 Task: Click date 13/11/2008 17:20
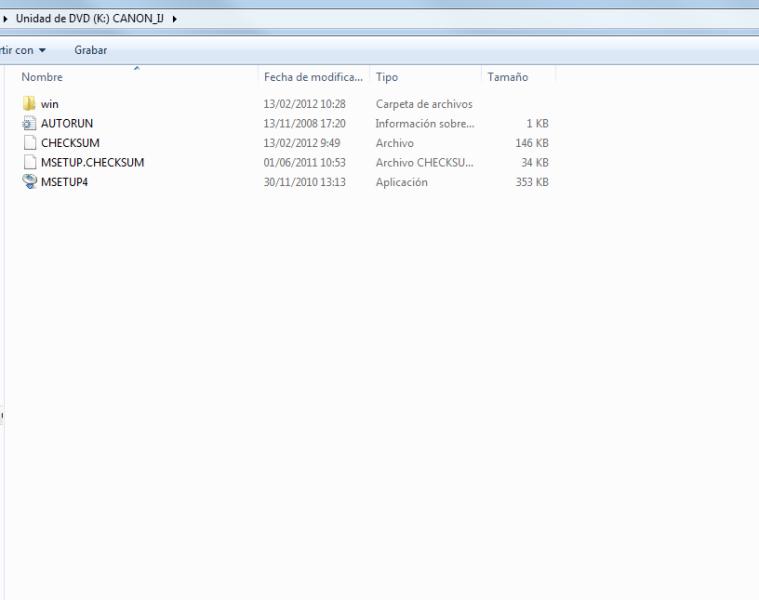tap(304, 123)
